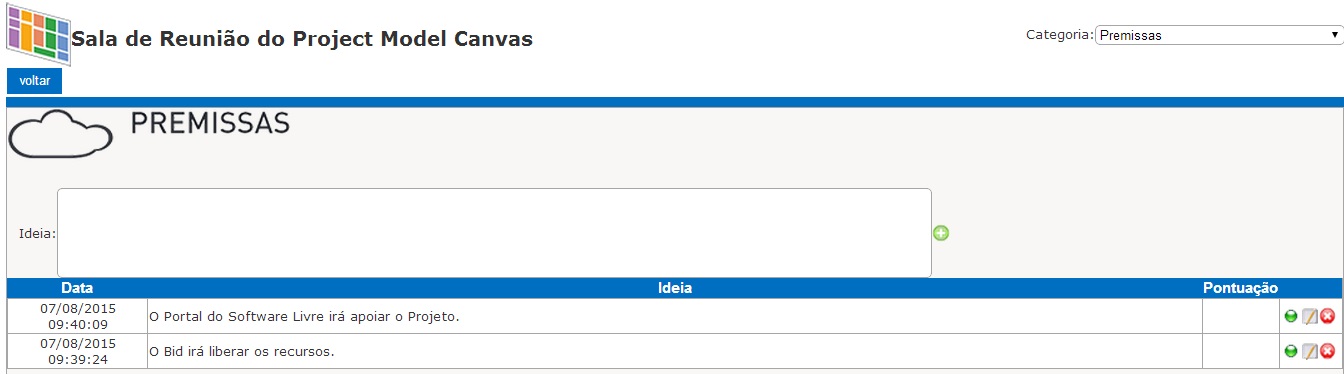Click the green add idea plus icon
This screenshot has height=374, width=1344.
pyautogui.click(x=941, y=233)
